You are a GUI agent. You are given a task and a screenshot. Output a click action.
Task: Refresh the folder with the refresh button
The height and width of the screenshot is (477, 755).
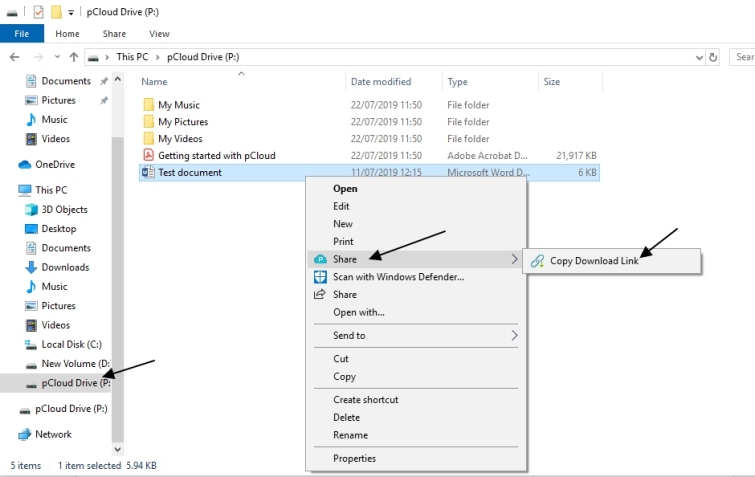pyautogui.click(x=713, y=57)
